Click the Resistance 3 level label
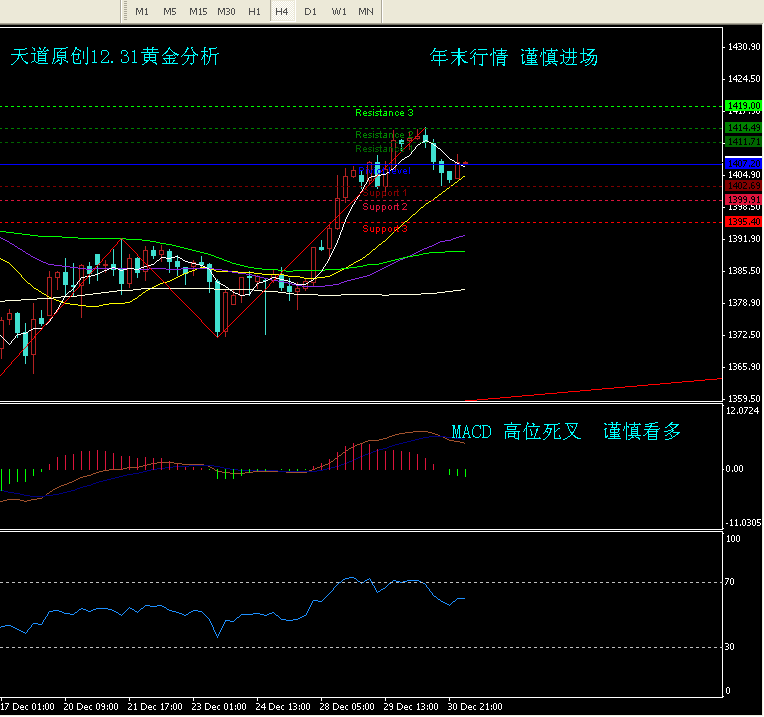This screenshot has height=717, width=764. pos(384,113)
